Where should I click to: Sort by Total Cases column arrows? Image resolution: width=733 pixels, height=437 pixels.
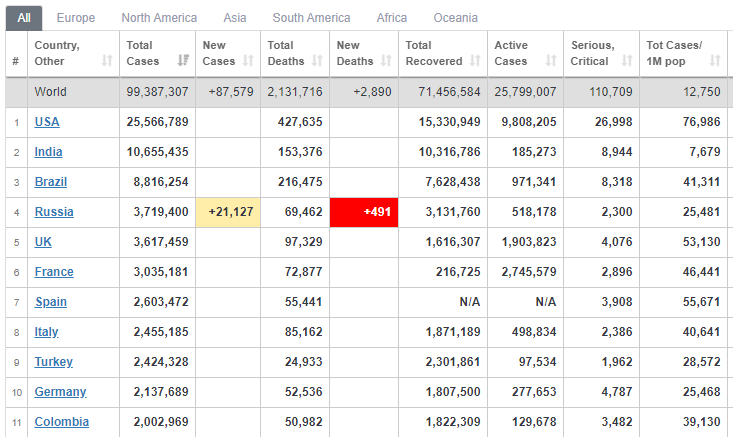pyautogui.click(x=183, y=61)
